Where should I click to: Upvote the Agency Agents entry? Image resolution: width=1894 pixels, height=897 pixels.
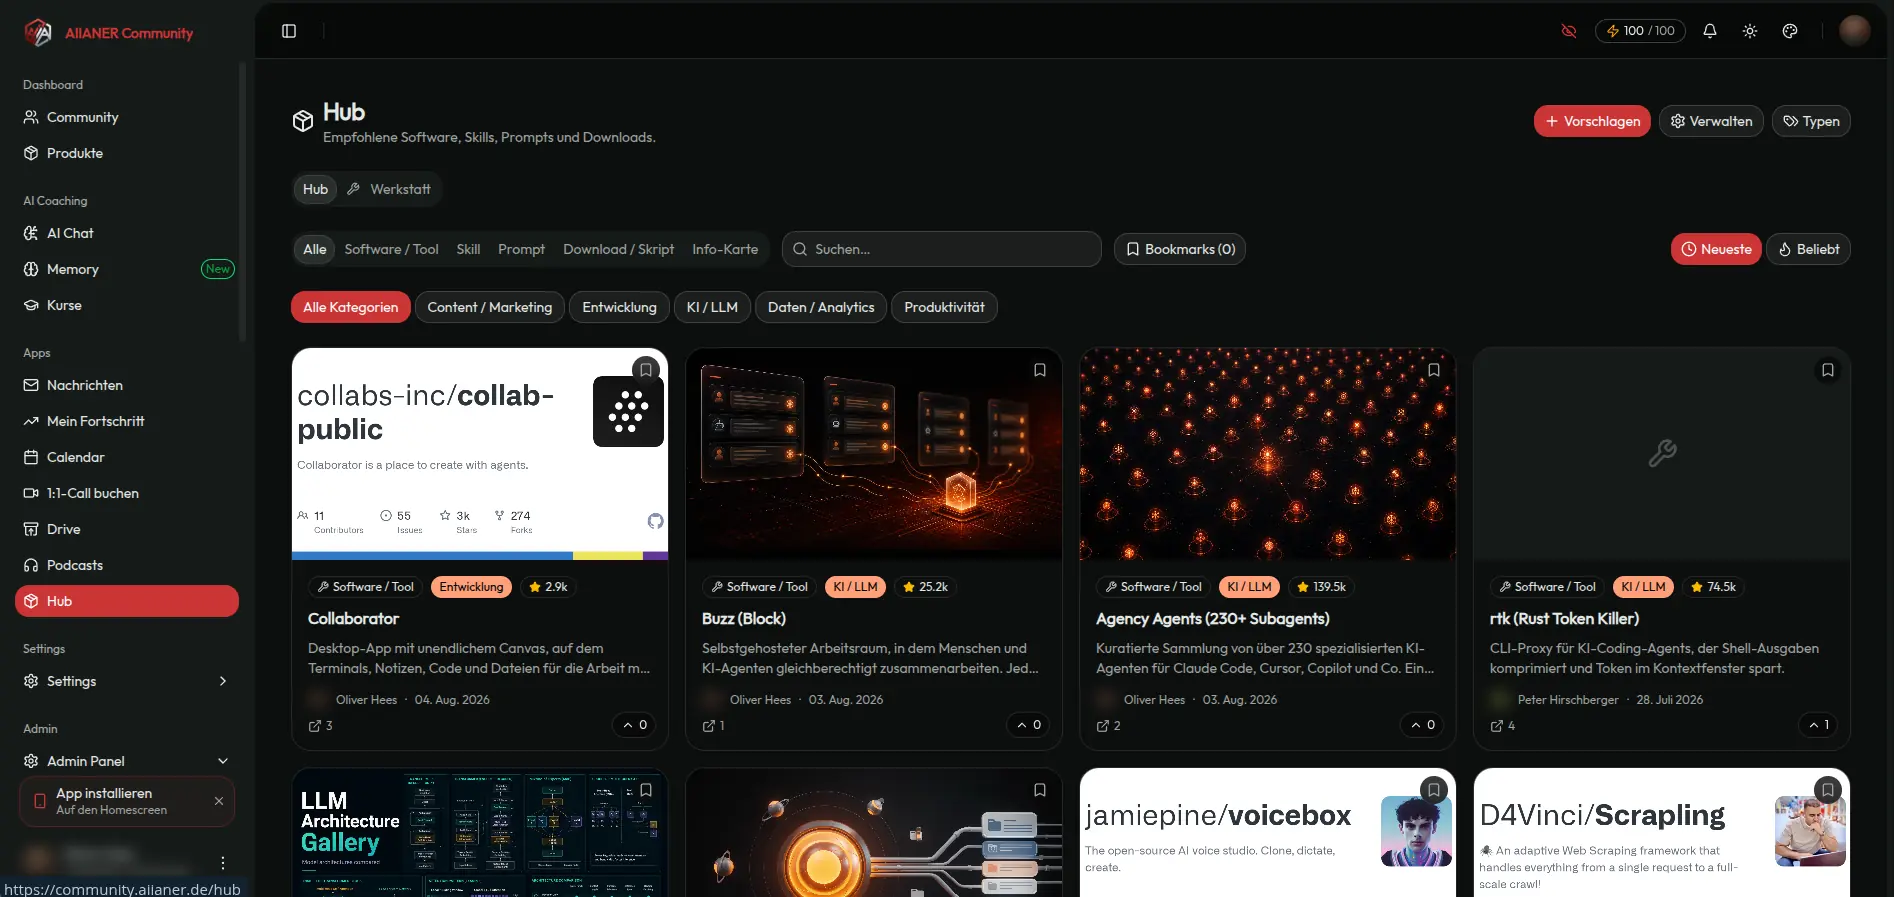click(1423, 725)
